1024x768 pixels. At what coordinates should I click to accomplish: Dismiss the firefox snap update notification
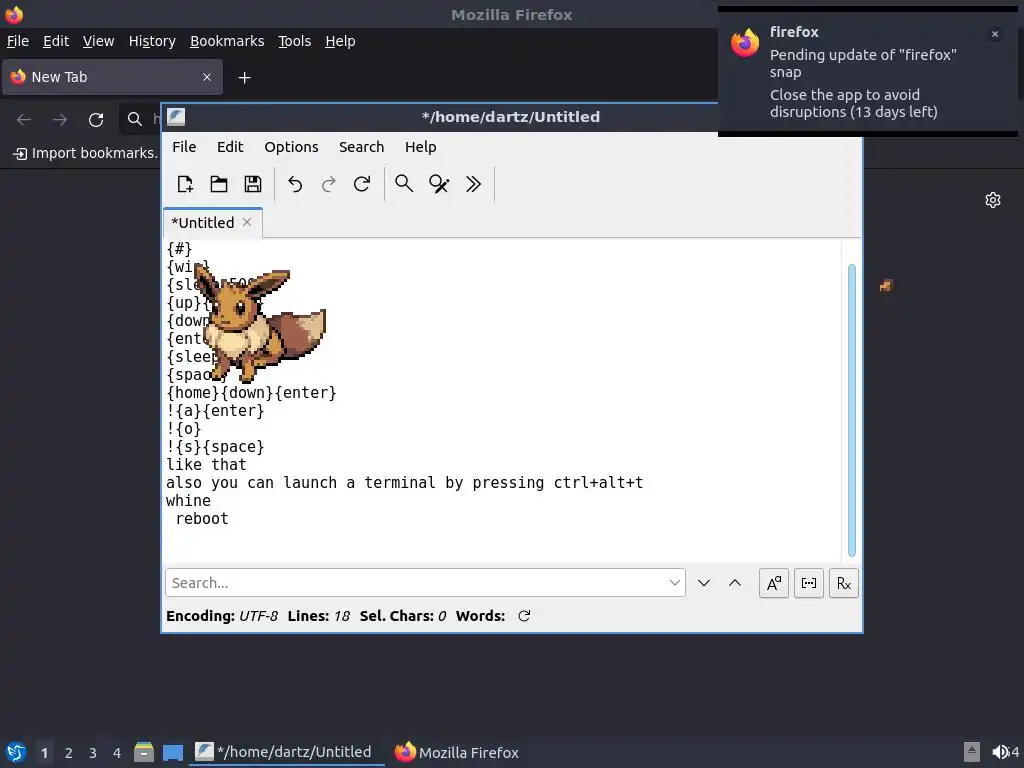click(x=995, y=34)
